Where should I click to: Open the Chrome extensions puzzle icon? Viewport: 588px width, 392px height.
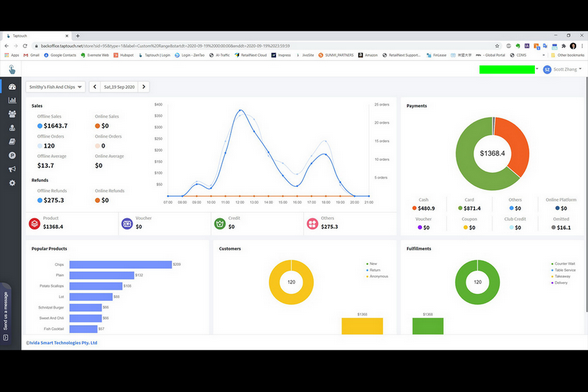click(x=564, y=46)
